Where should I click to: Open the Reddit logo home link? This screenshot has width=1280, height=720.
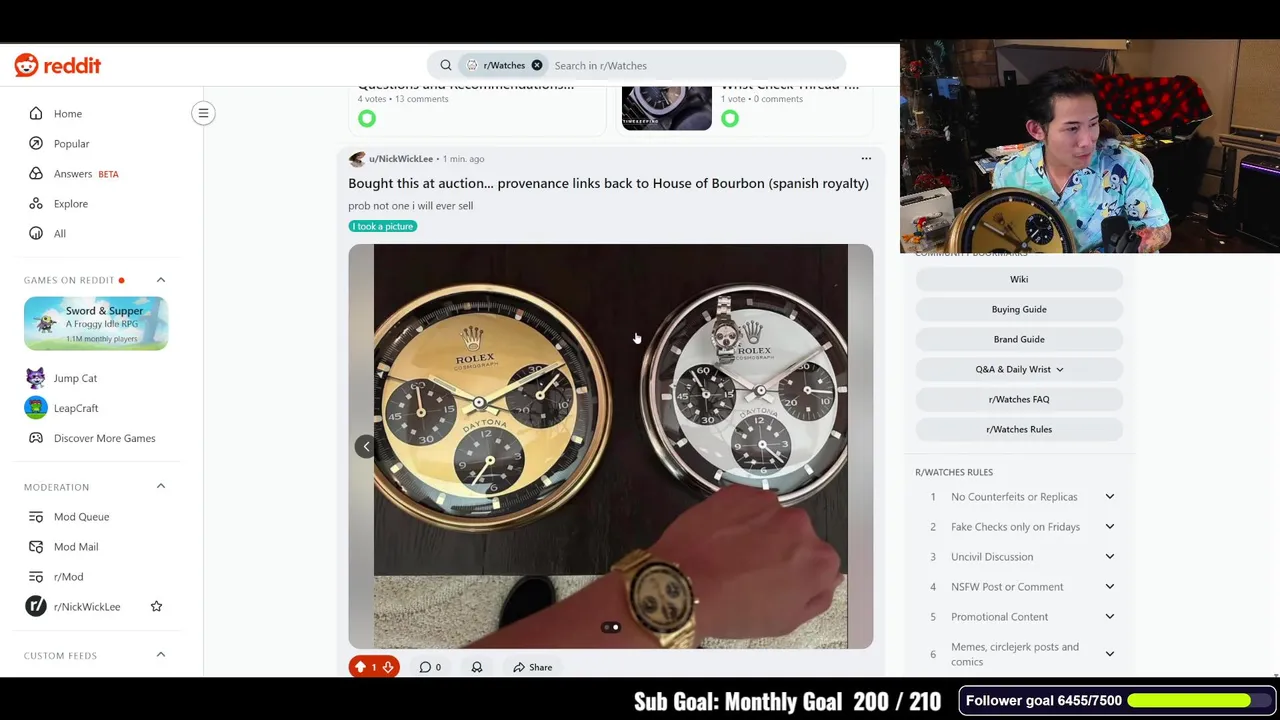point(58,66)
